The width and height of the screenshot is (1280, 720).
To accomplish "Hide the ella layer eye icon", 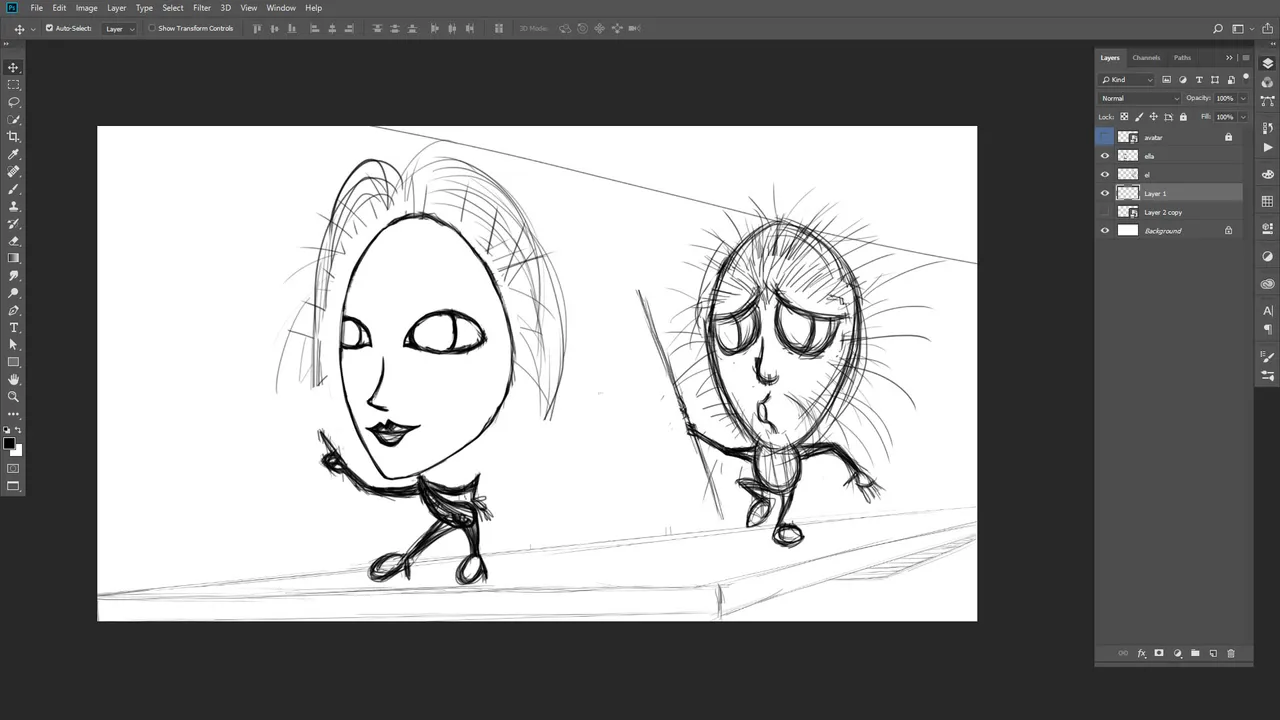I will [x=1105, y=156].
